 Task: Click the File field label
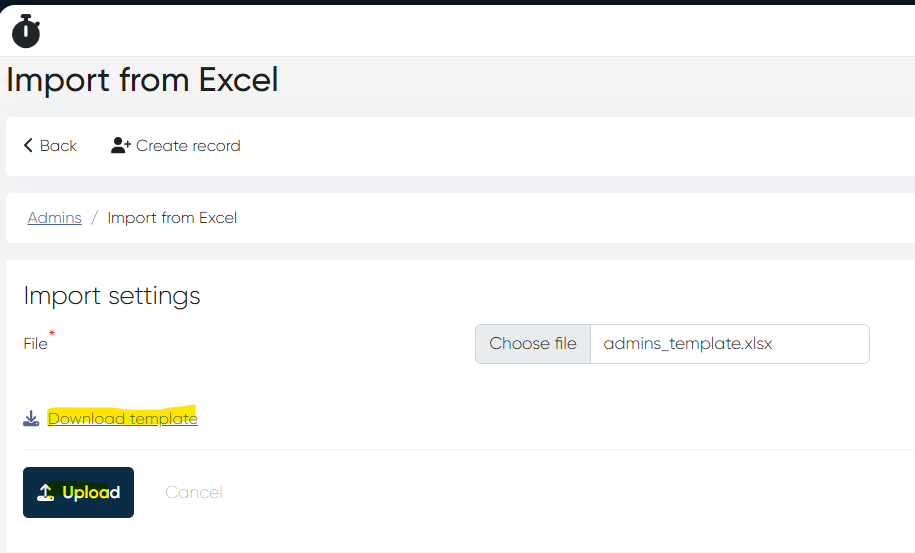click(35, 344)
